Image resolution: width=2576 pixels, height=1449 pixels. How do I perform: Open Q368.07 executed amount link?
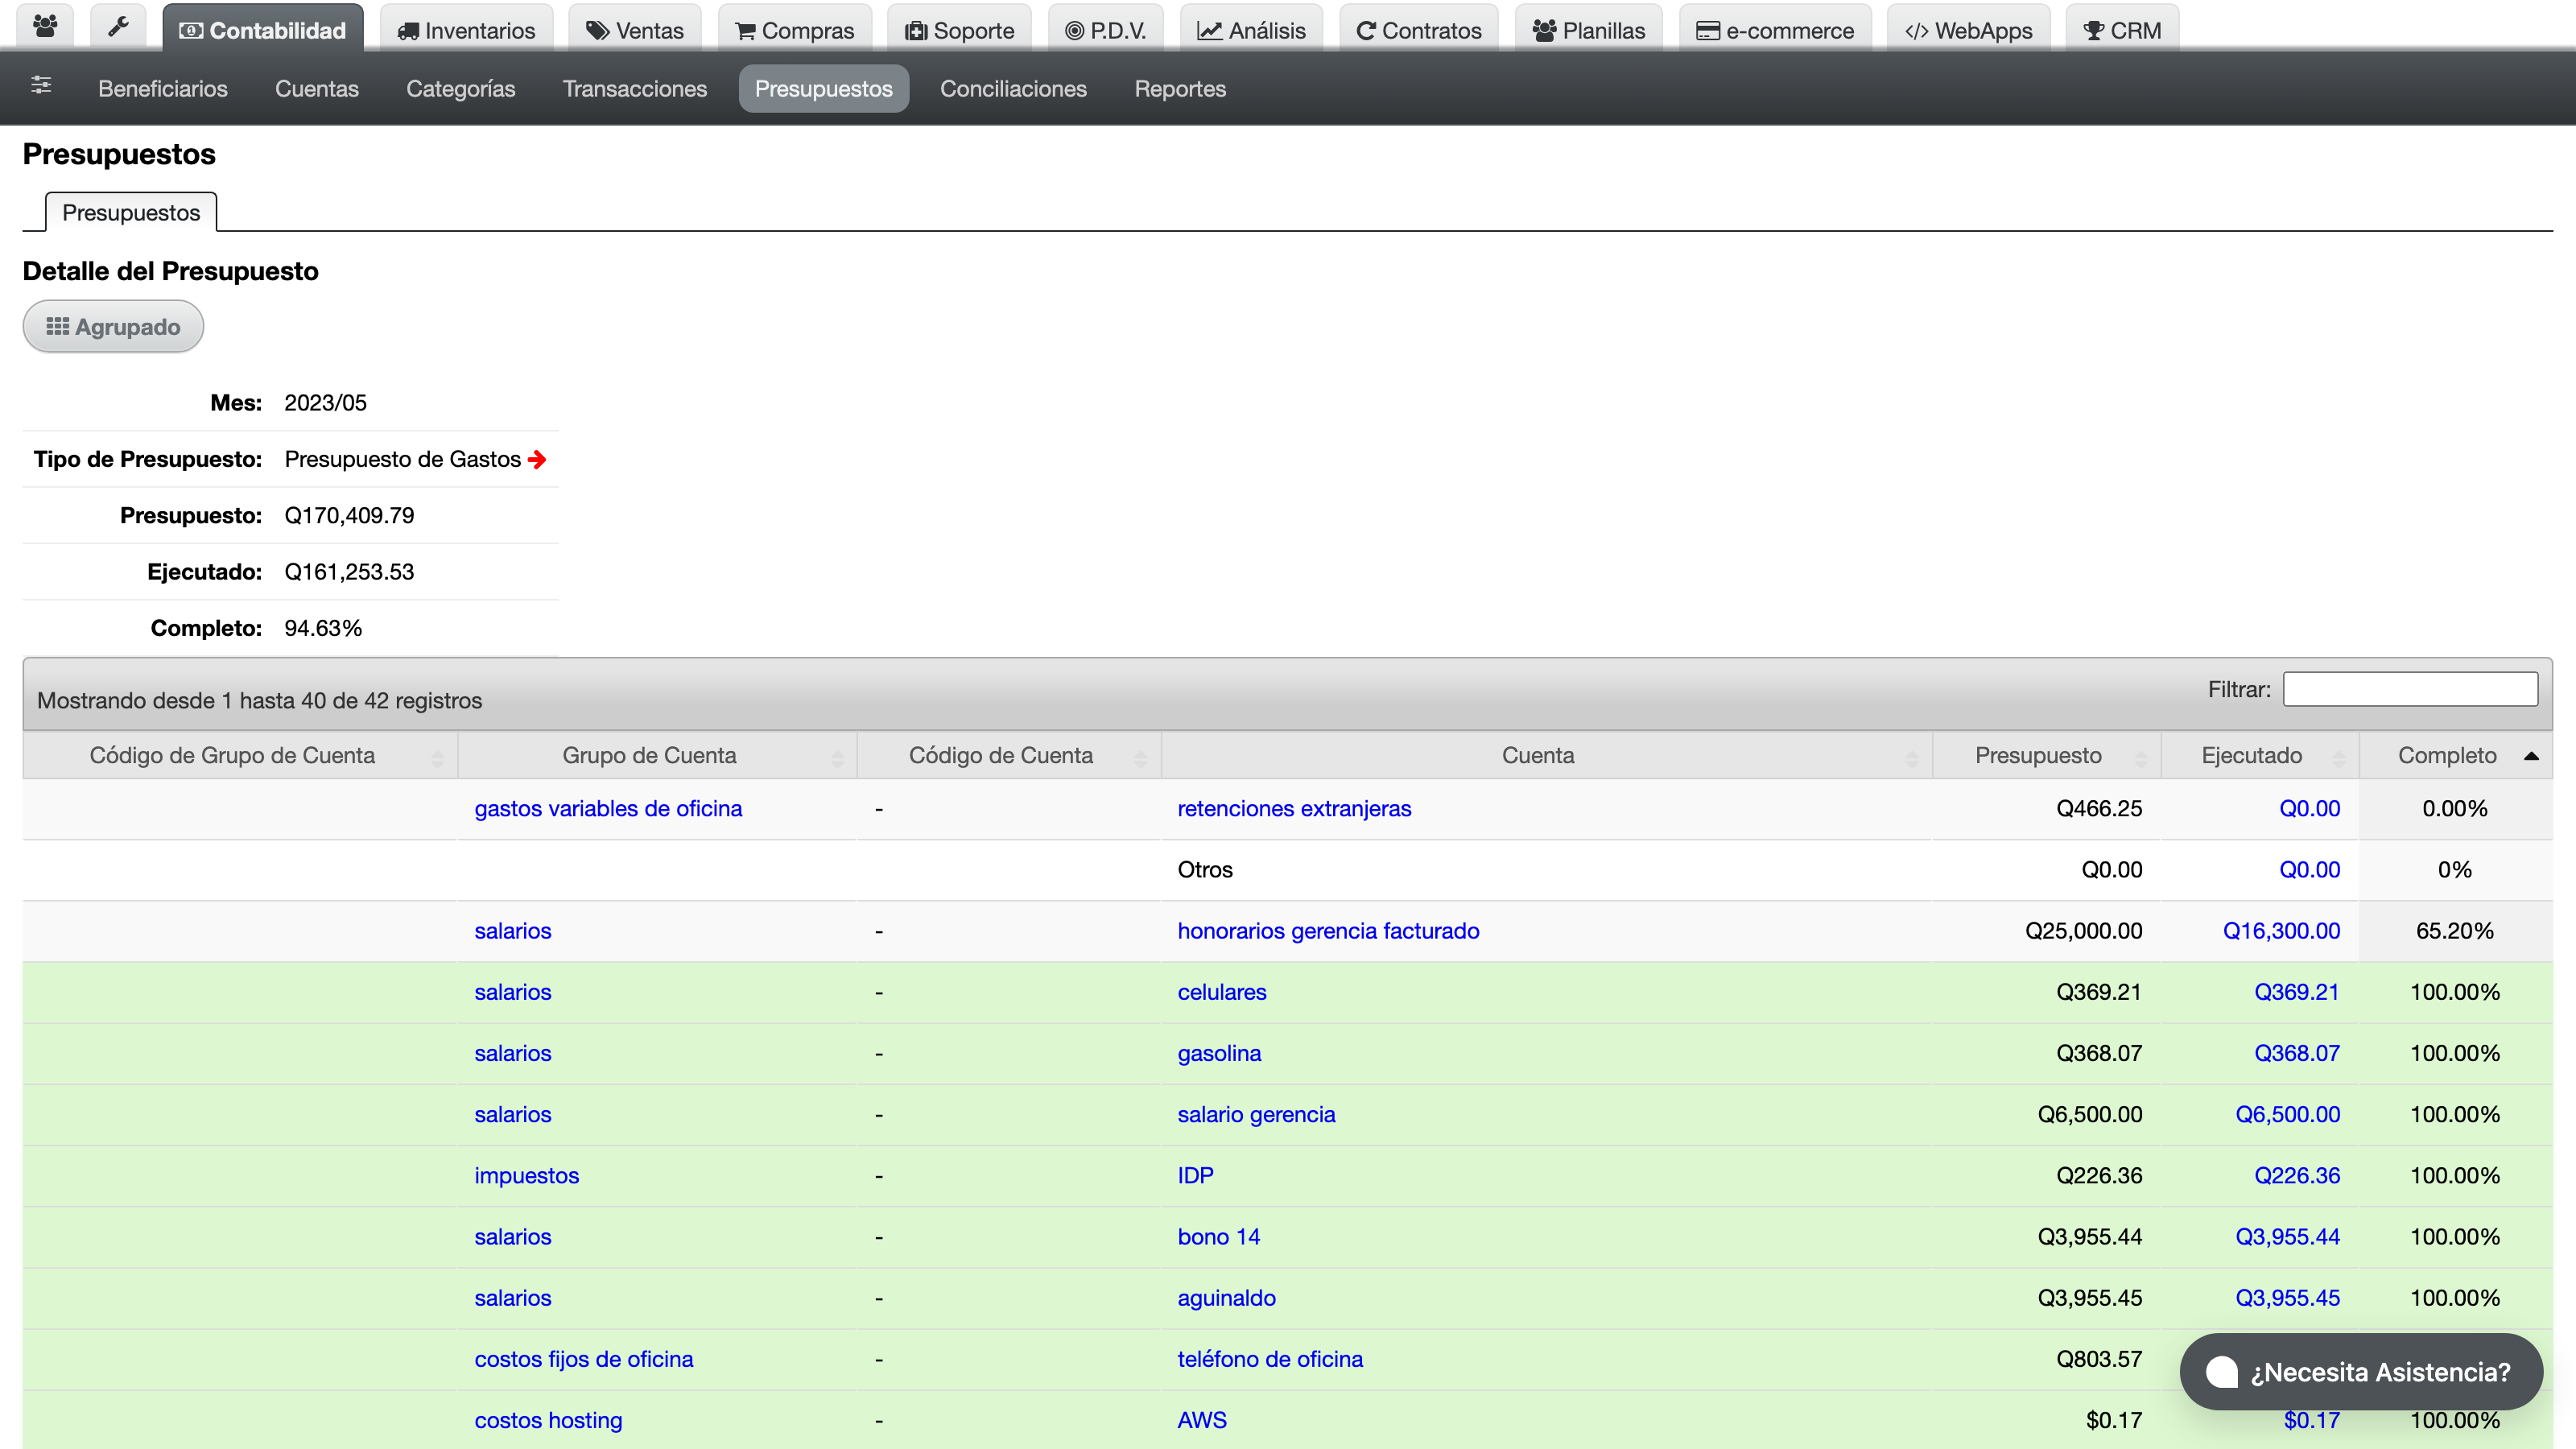(x=2296, y=1053)
